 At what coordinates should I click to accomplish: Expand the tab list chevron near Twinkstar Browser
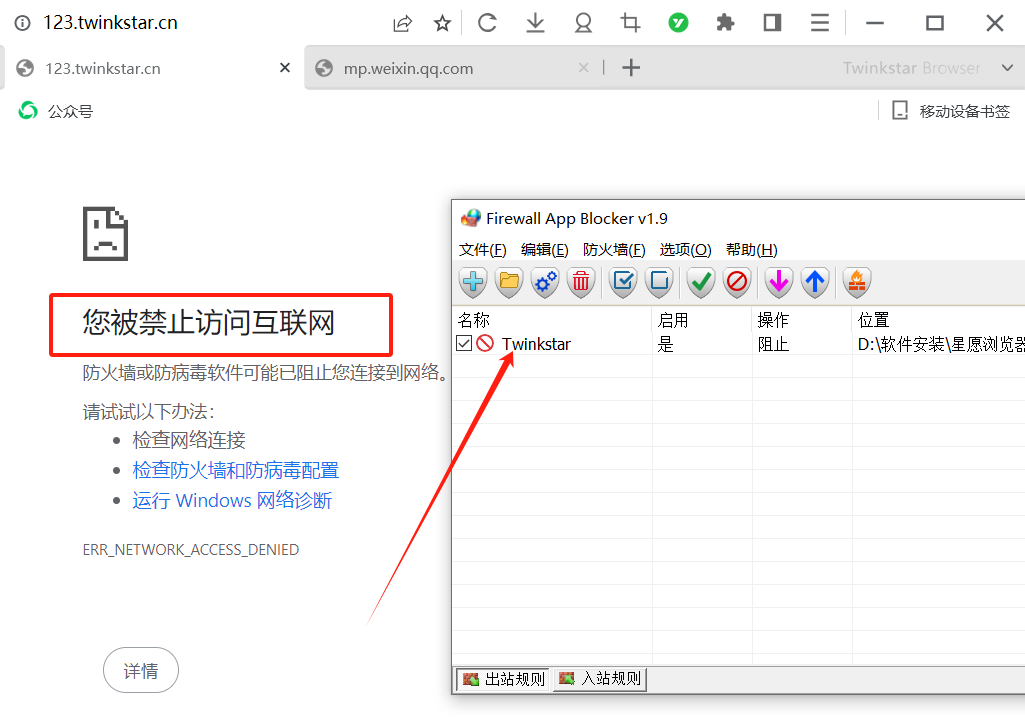[1007, 68]
